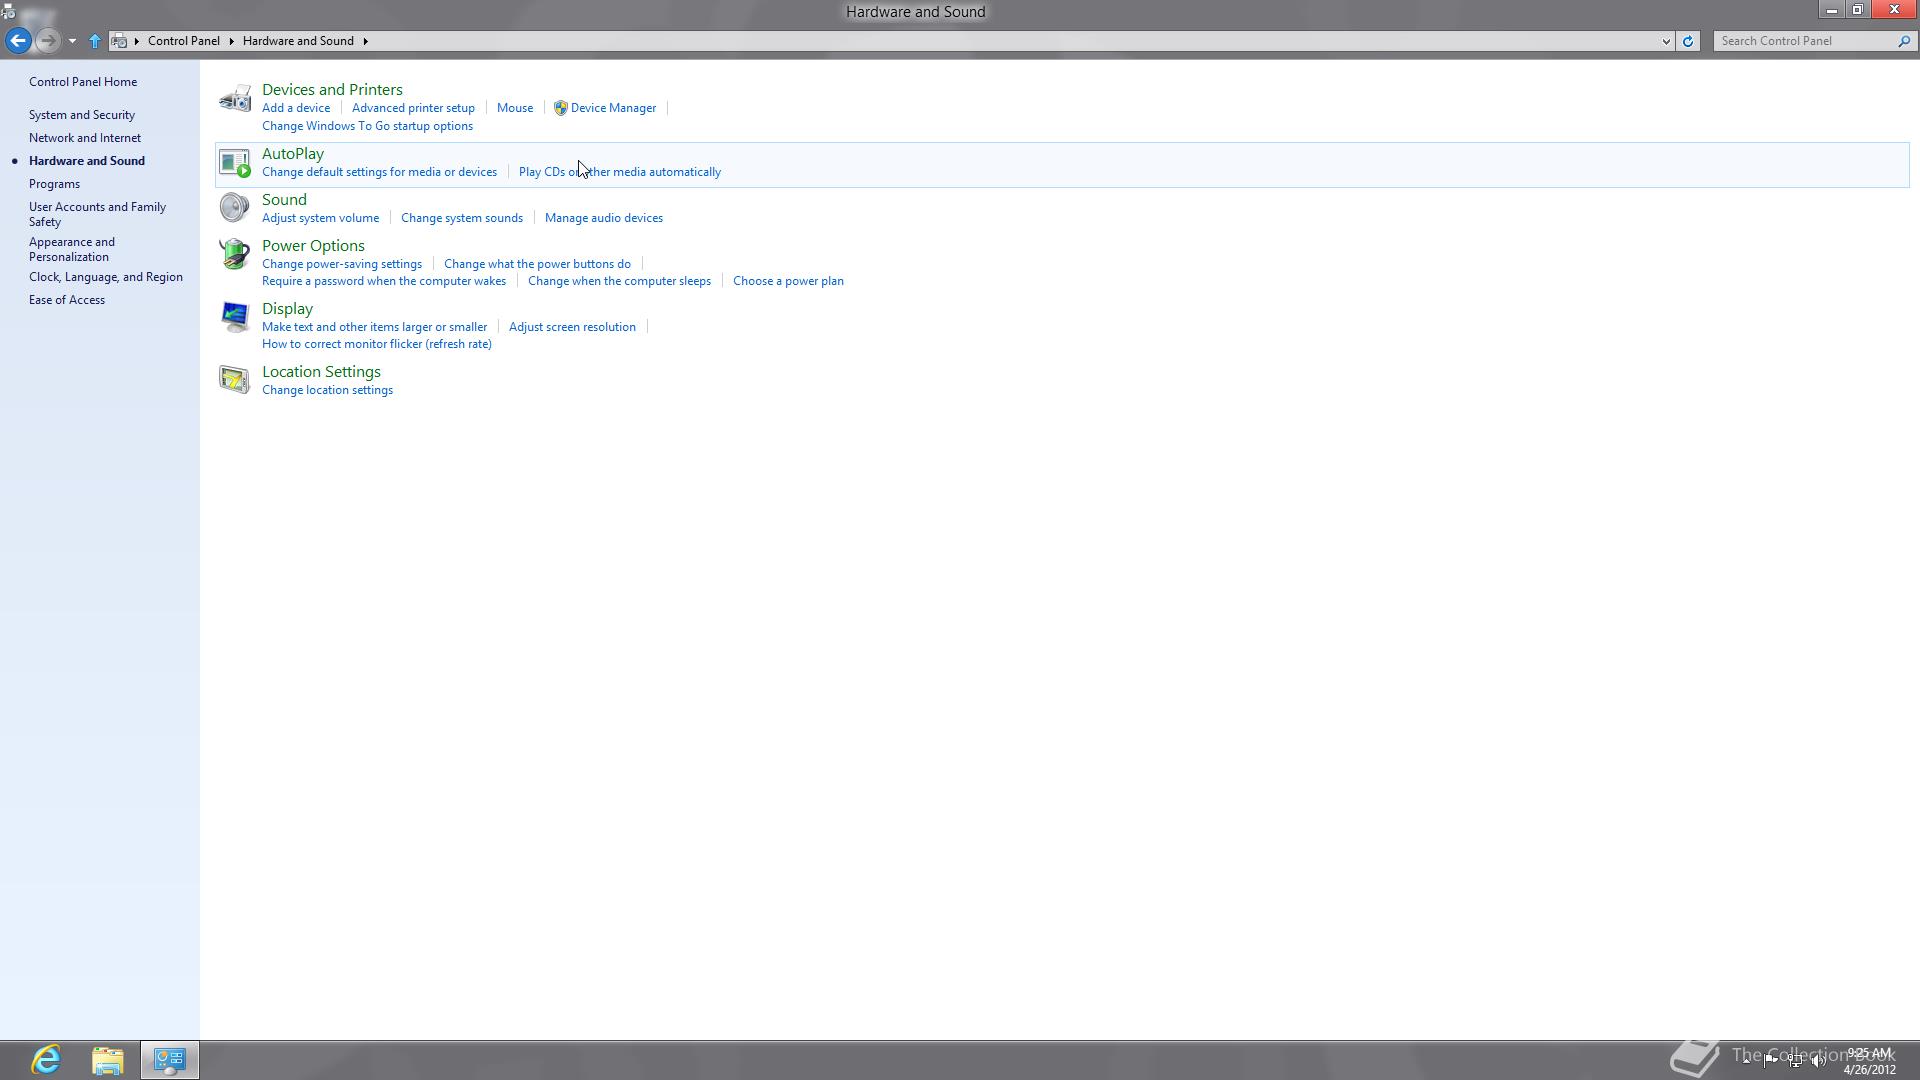Expand arrow after Hardware and Sound breadcrumb
The image size is (1920, 1080).
(365, 41)
